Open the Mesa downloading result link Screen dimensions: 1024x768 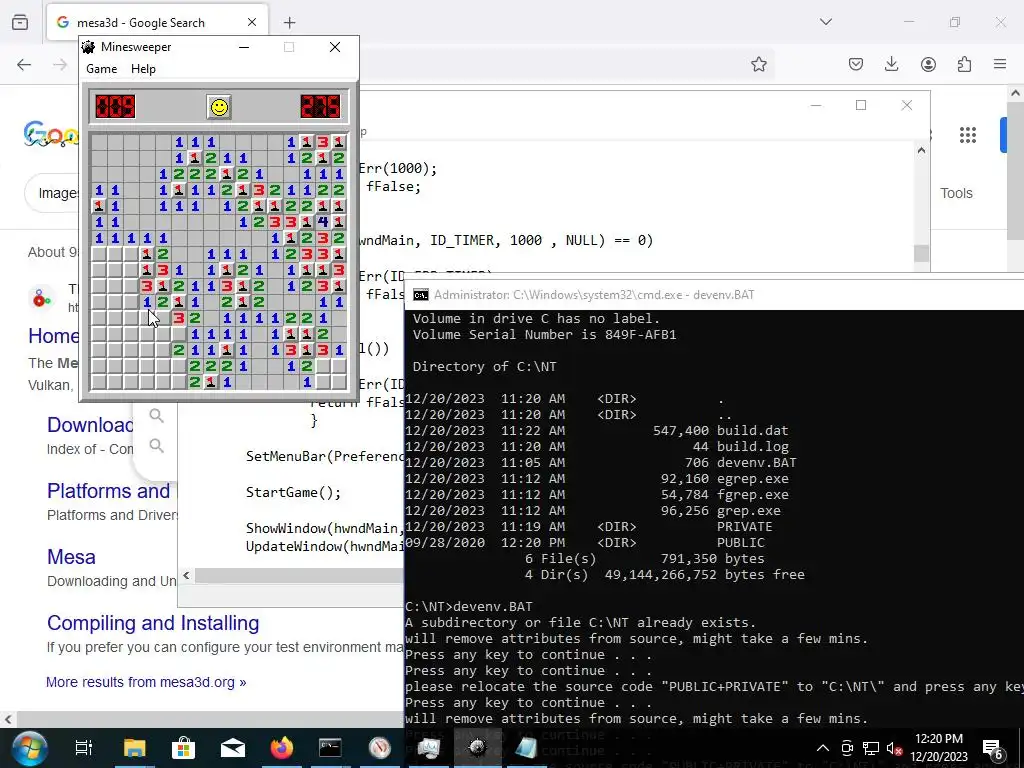tap(71, 557)
